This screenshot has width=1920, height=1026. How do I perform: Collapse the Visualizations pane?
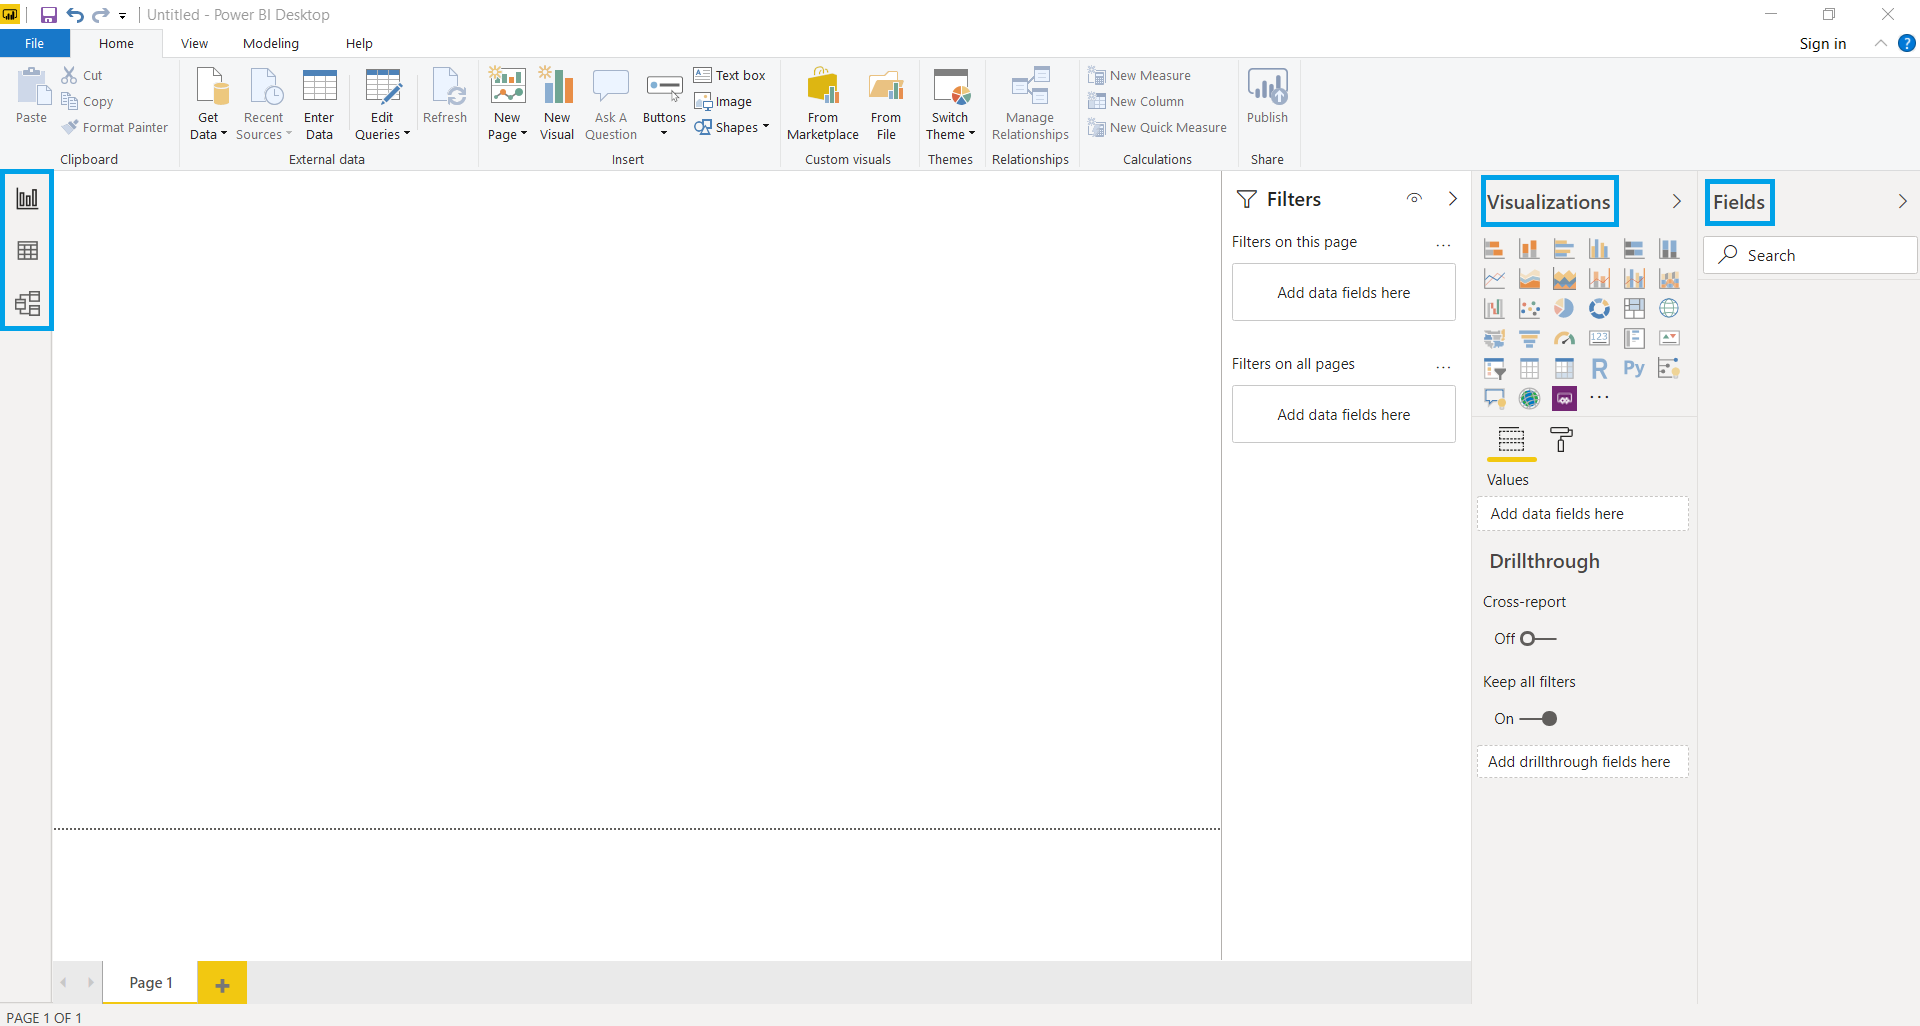coord(1677,202)
